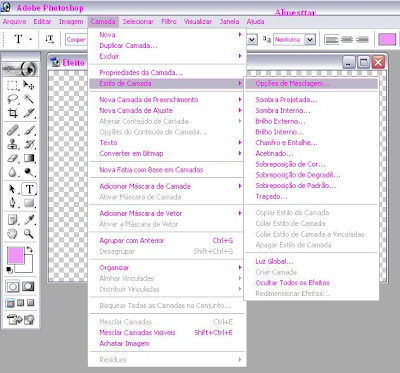Screen dimensions: 400x373
Task: Select the Magic Wand tool
Action: point(29,99)
